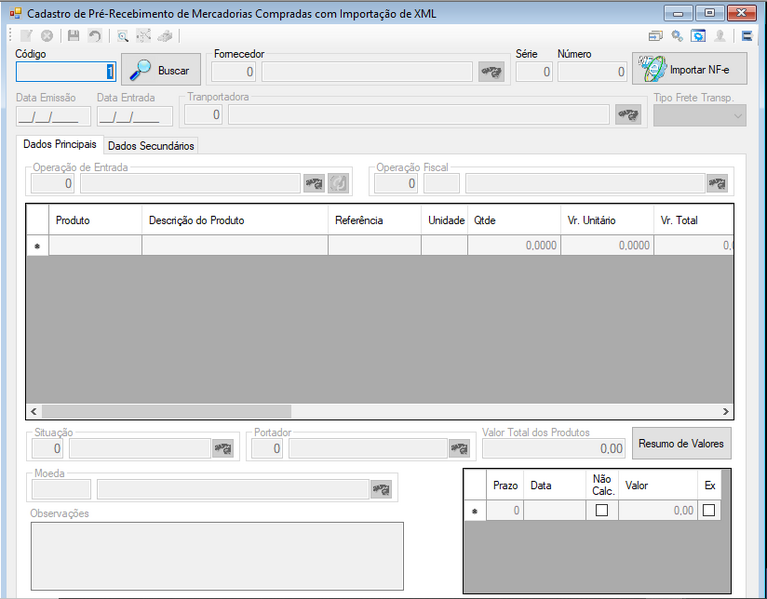
Task: Click the Buscar button
Action: click(x=161, y=70)
